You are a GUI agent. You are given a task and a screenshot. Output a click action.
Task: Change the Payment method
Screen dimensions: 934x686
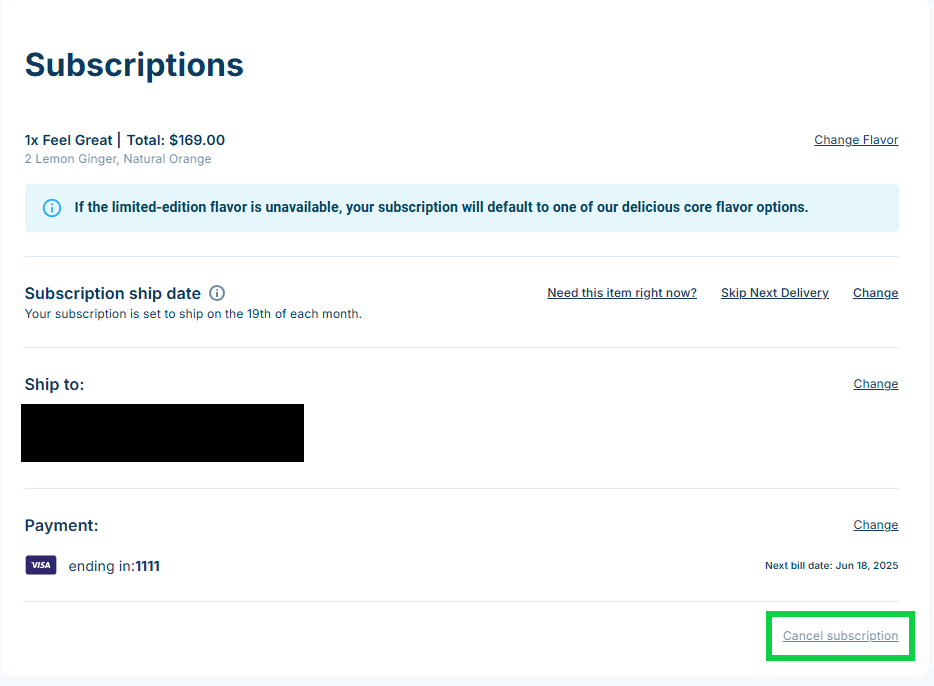[x=876, y=525]
